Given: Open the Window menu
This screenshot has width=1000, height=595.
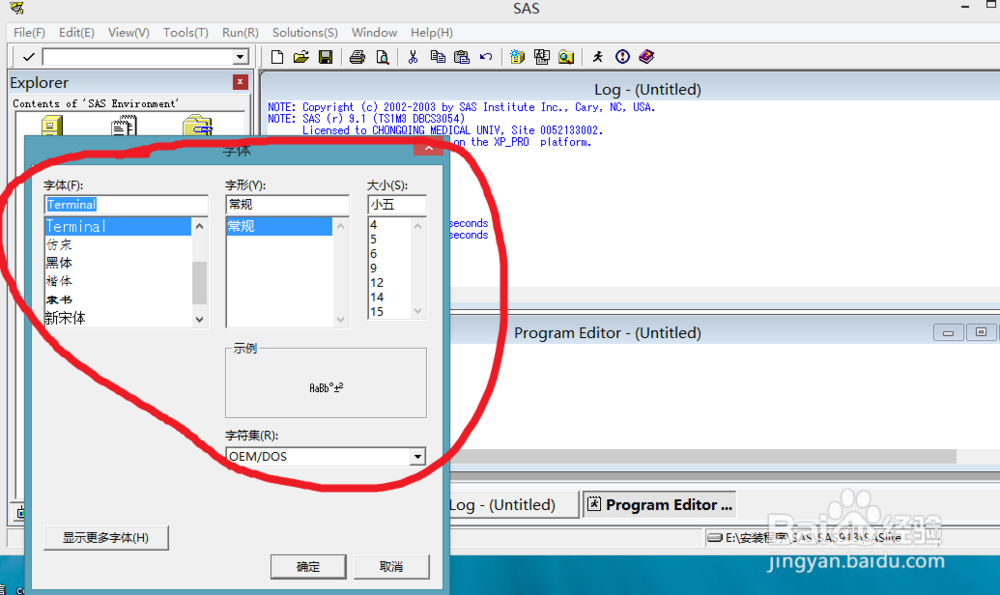Looking at the screenshot, I should pos(374,33).
